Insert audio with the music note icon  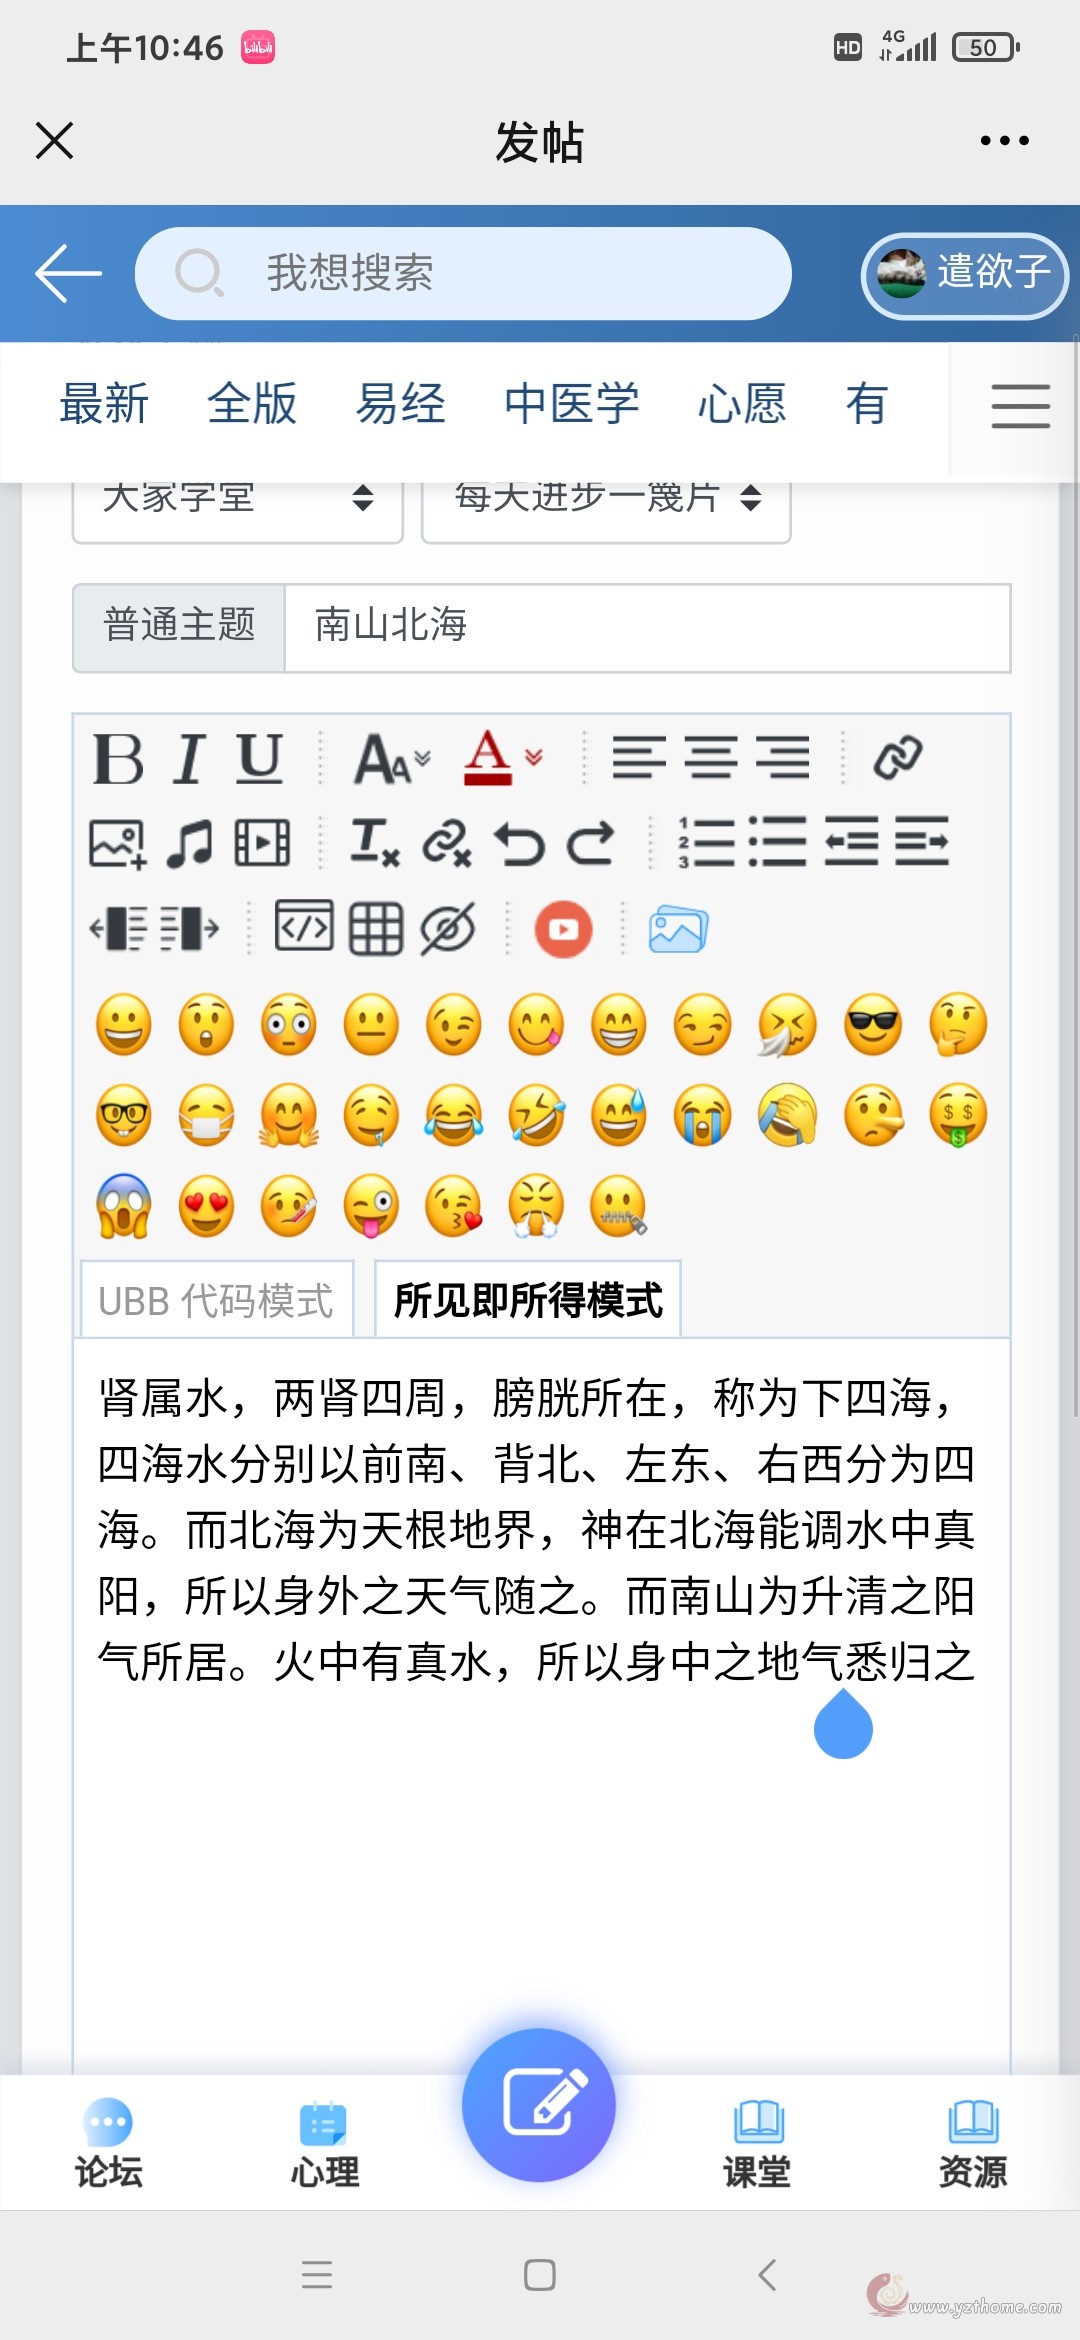point(190,844)
